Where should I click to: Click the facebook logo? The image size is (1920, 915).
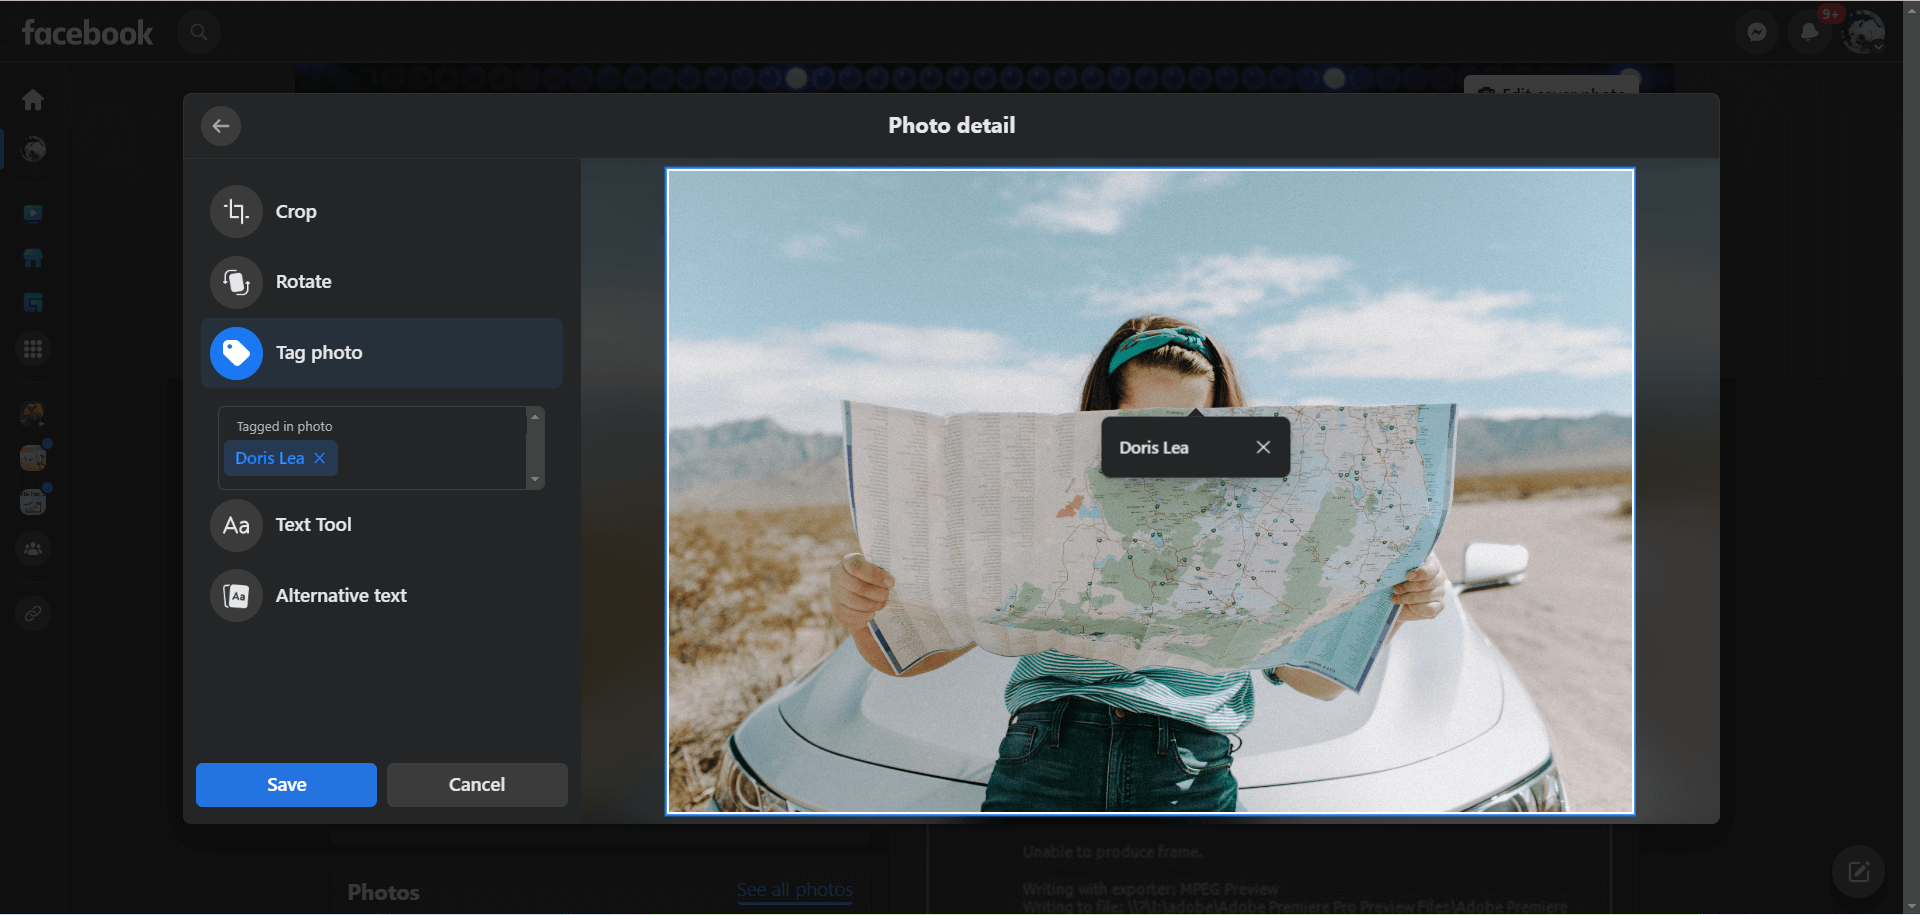coord(88,33)
